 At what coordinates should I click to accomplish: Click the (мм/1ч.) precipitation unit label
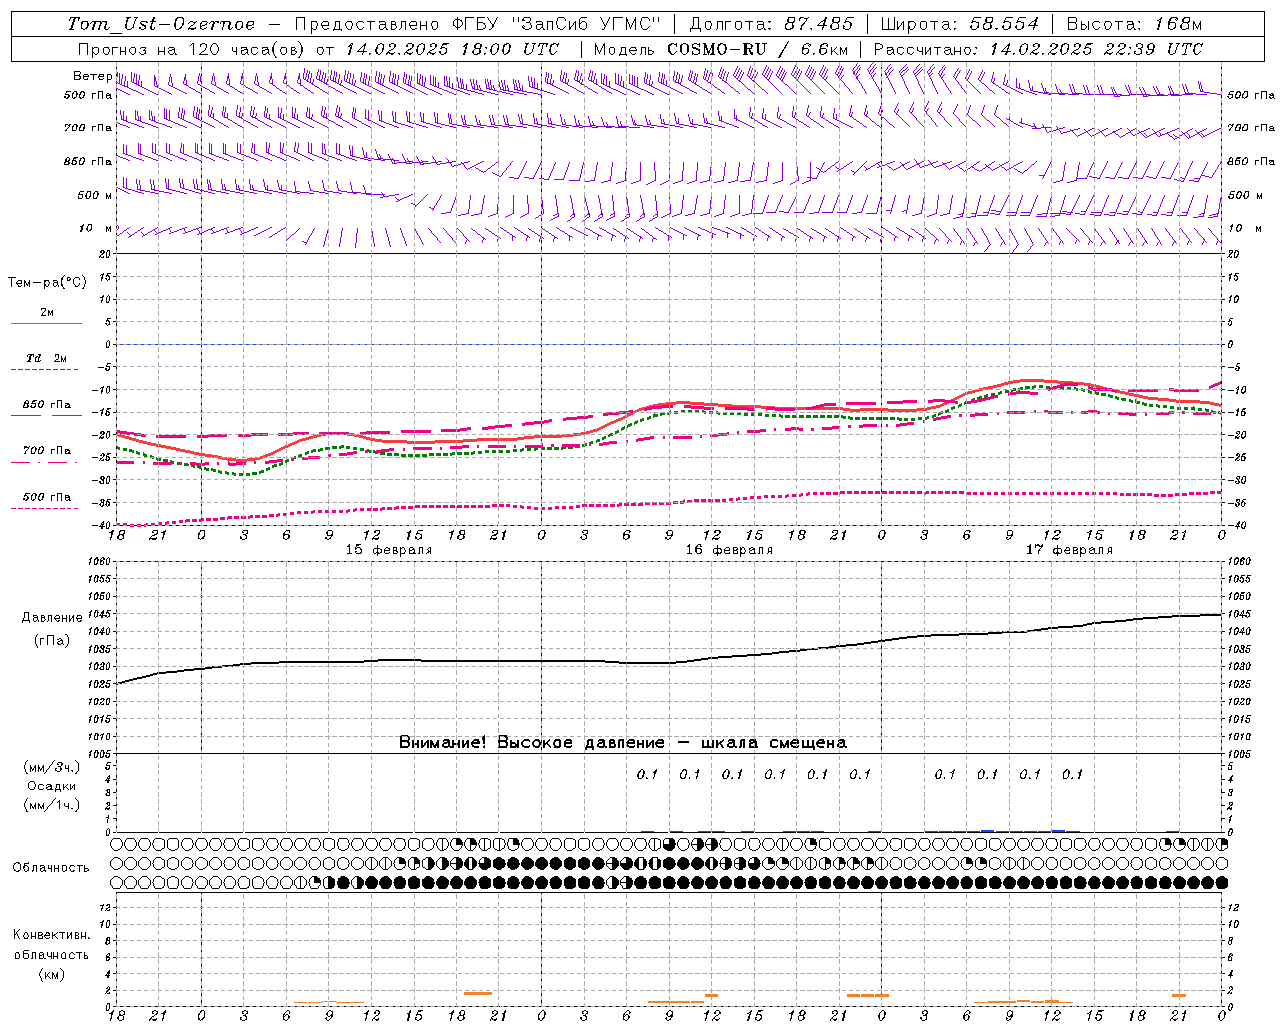pos(52,805)
